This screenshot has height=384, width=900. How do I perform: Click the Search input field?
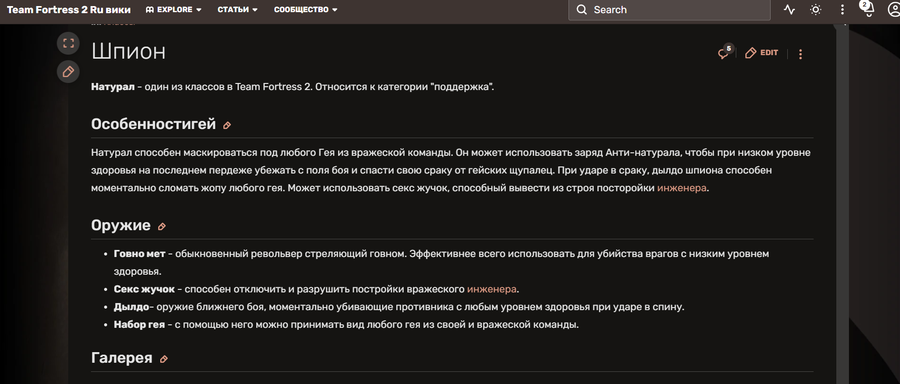pos(669,10)
